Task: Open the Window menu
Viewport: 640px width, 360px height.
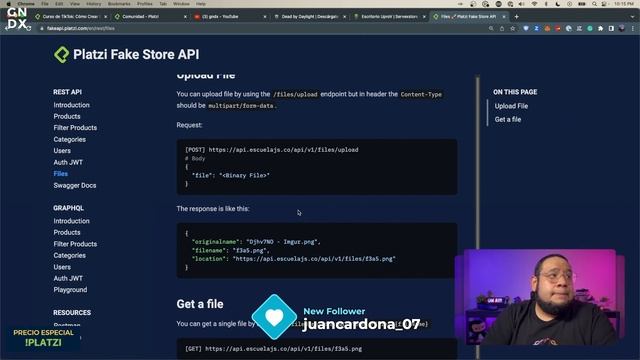Action: pos(181,4)
